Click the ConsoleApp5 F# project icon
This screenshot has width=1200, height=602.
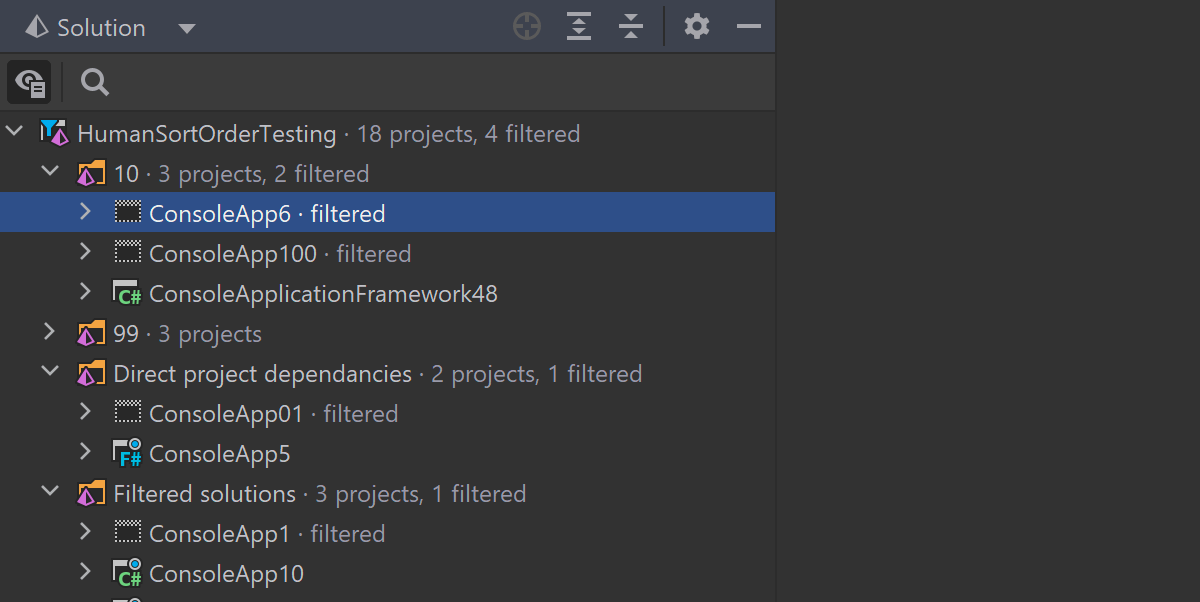(x=127, y=453)
